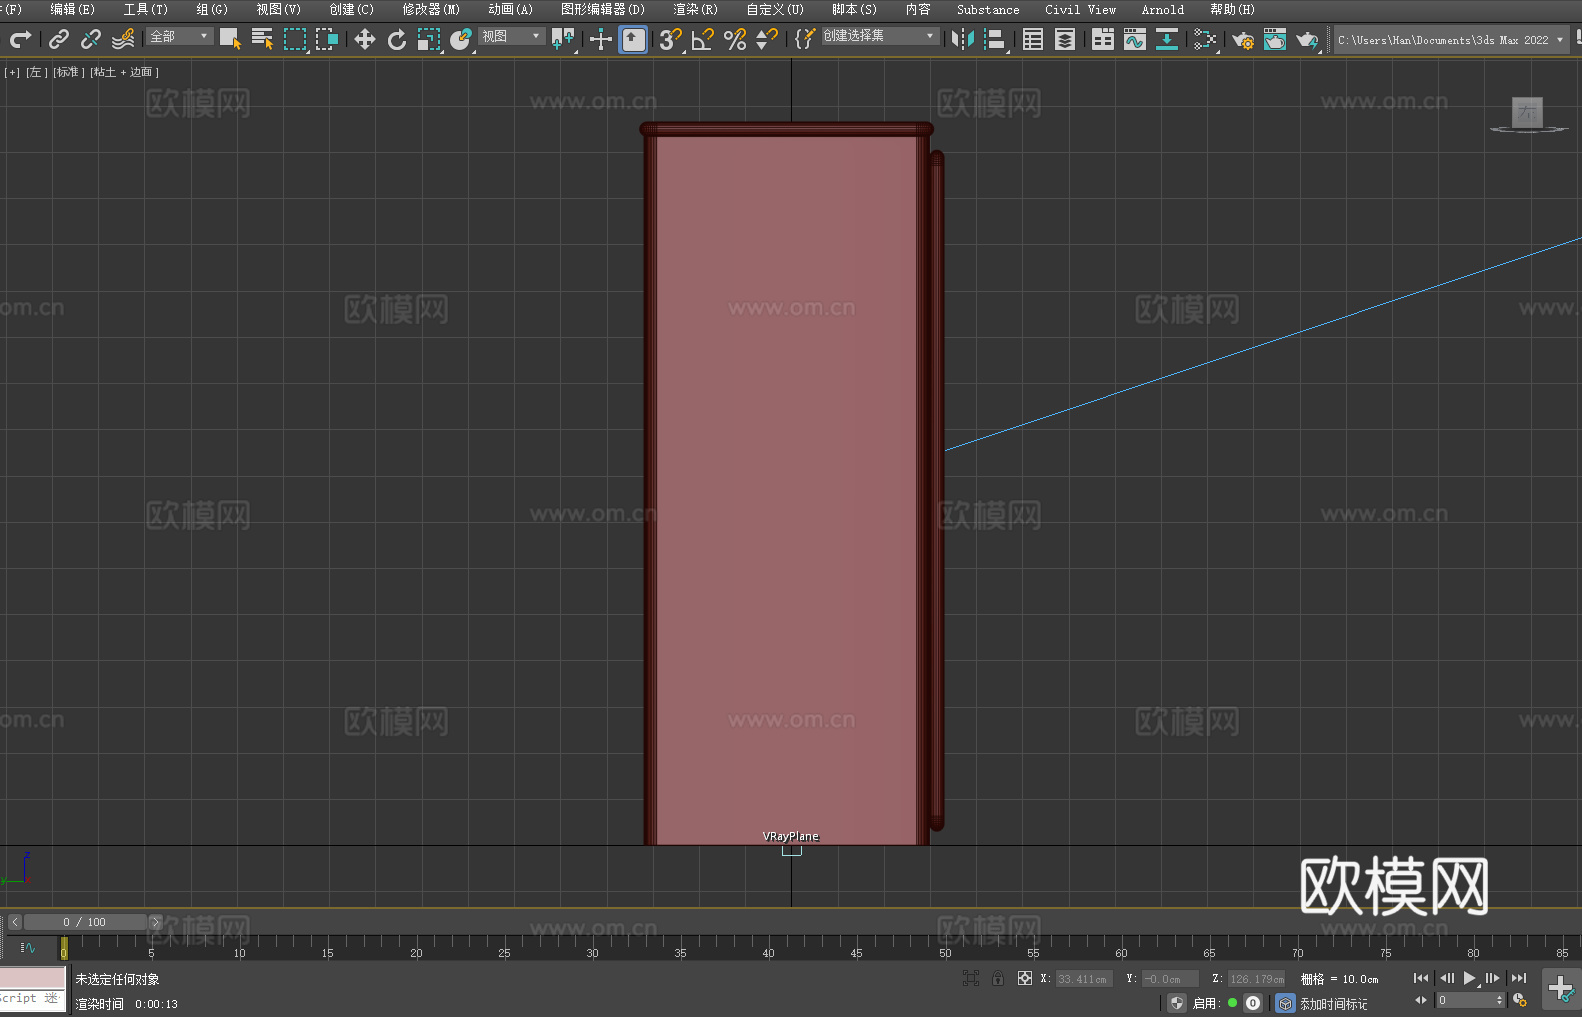
Task: Click the Mirror tool icon
Action: pos(963,39)
